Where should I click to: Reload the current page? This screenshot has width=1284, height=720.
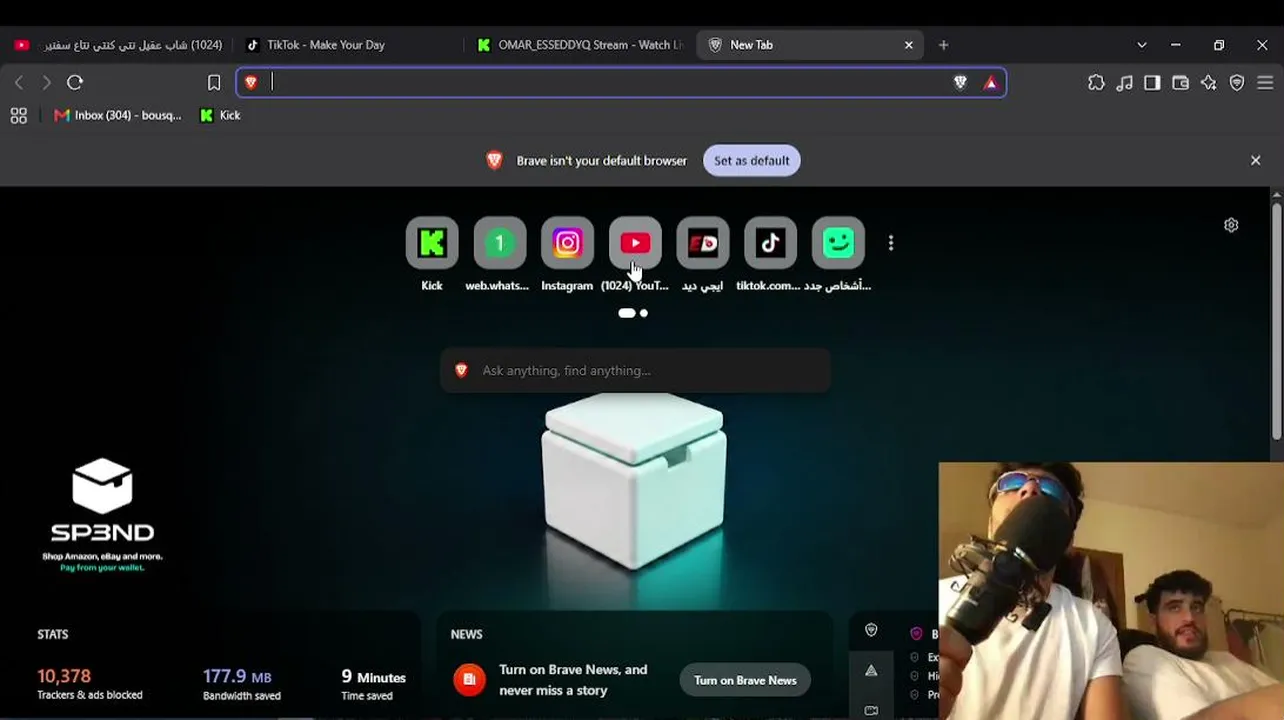tap(75, 83)
